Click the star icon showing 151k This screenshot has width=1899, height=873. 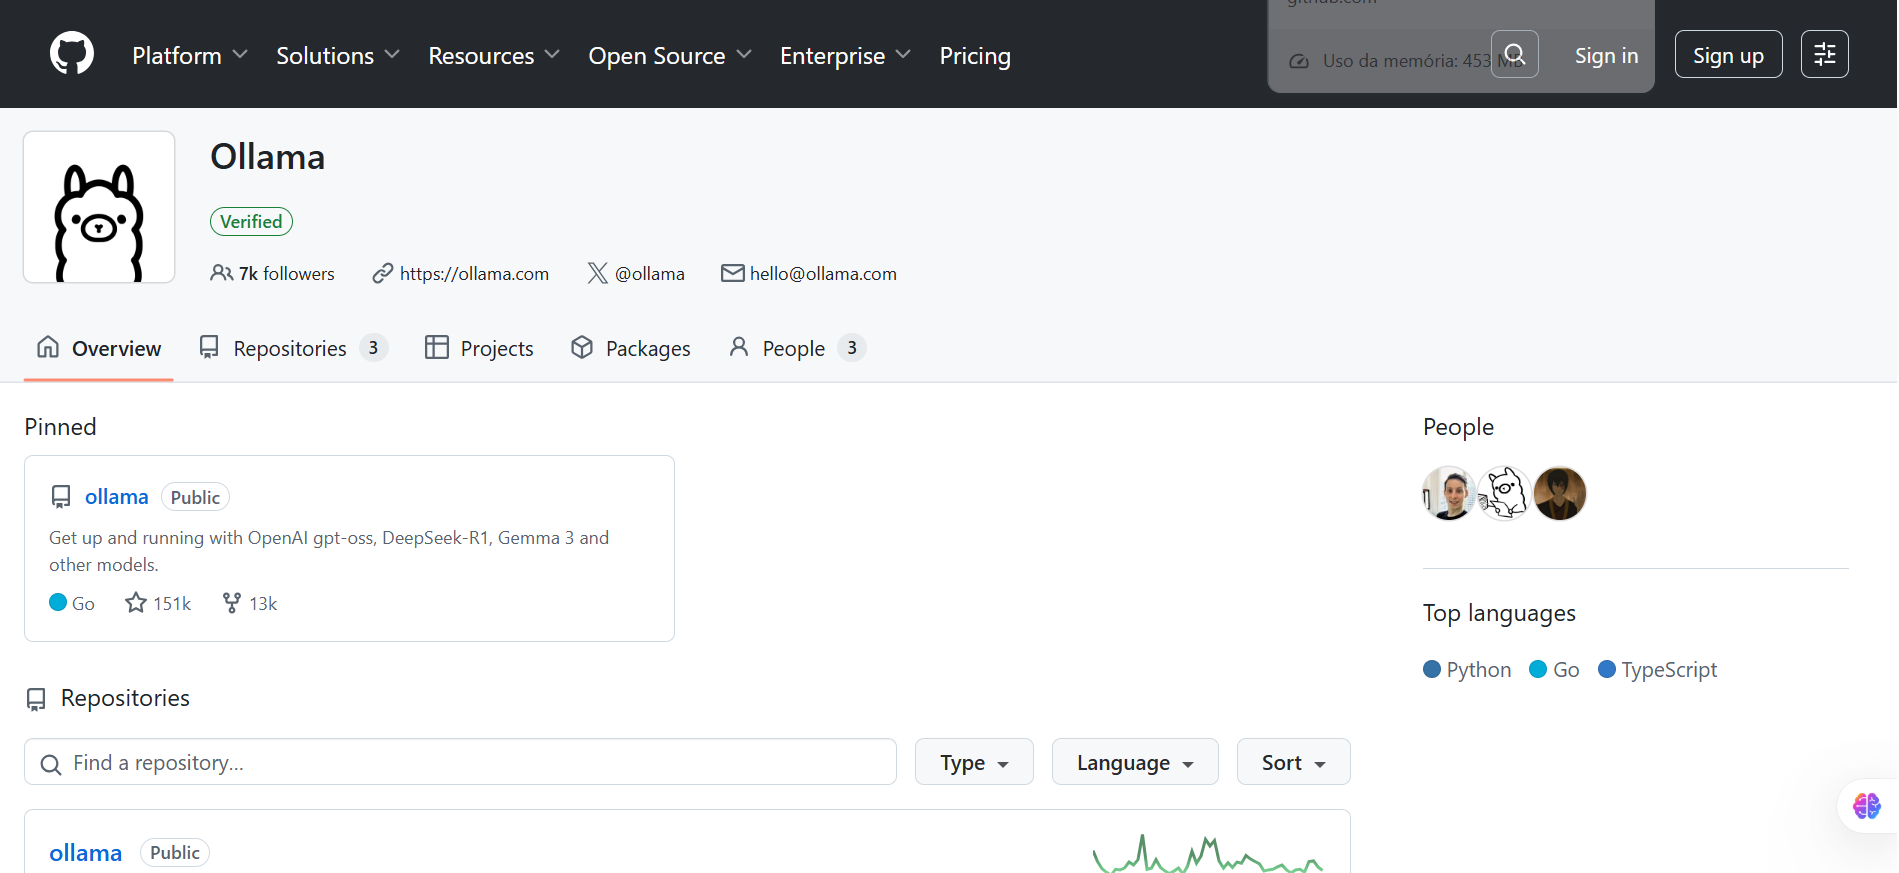pyautogui.click(x=136, y=603)
